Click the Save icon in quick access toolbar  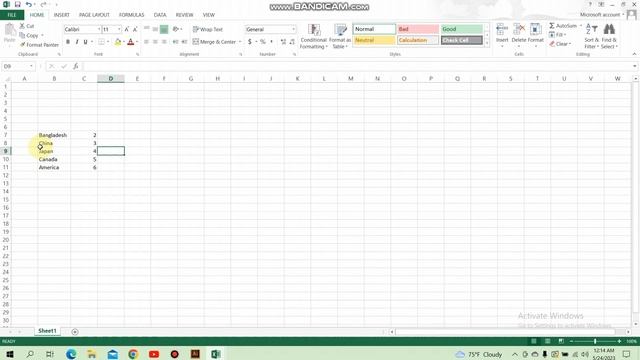click(18, 4)
